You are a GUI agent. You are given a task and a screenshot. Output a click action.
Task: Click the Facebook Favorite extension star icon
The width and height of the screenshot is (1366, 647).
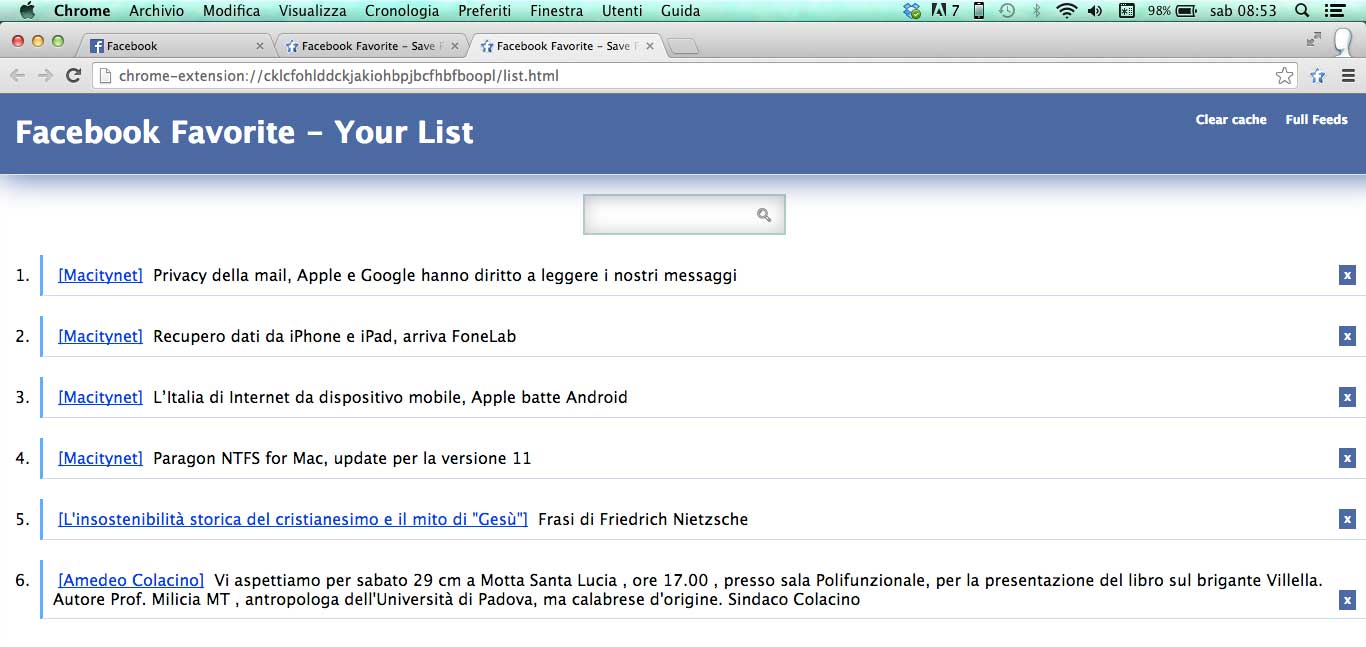pyautogui.click(x=1318, y=76)
